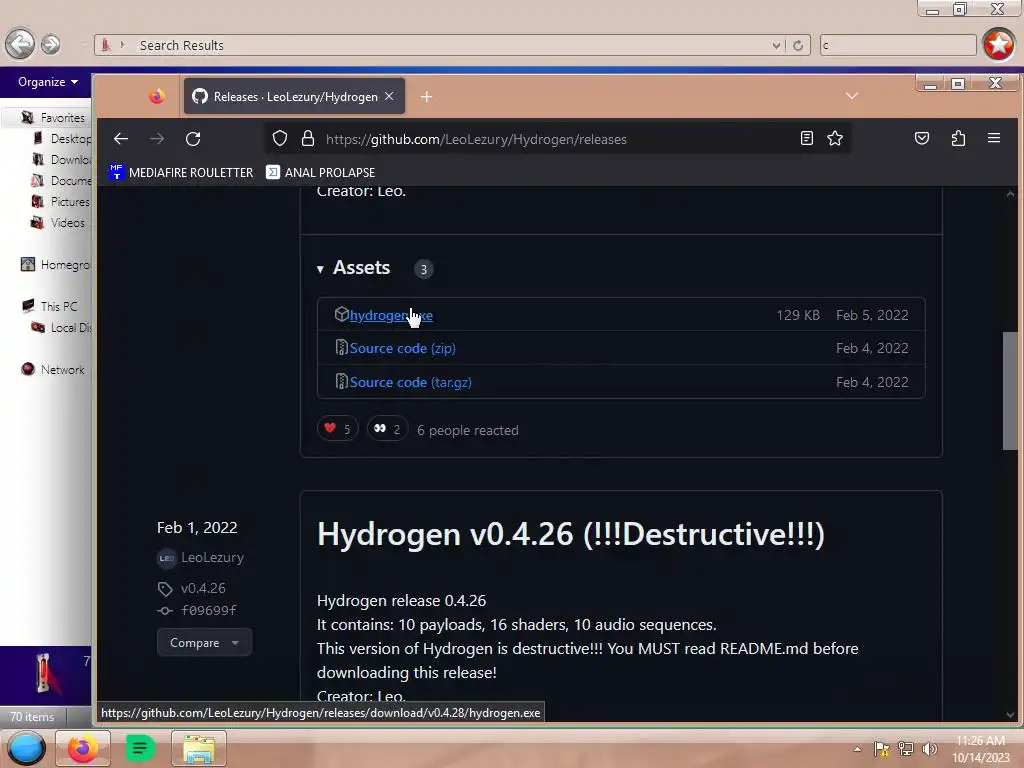Click volume speaker tray icon

click(x=929, y=749)
